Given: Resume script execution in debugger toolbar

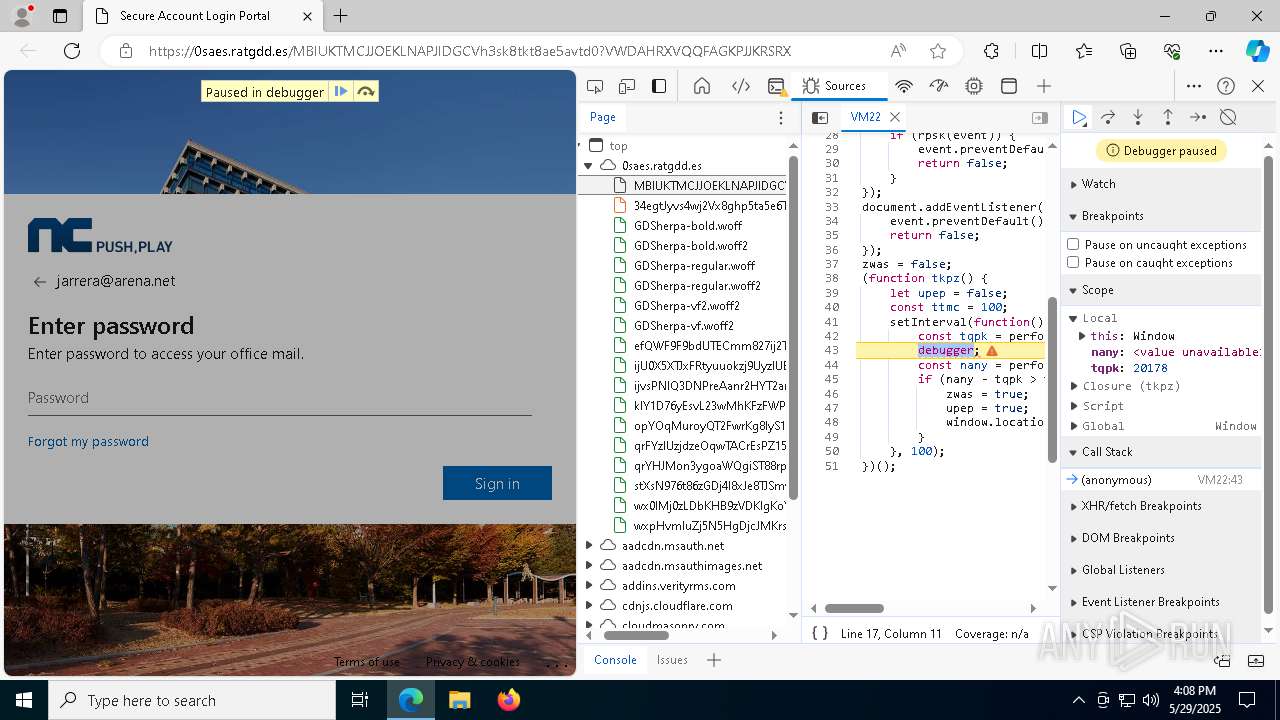Looking at the screenshot, I should (1079, 118).
